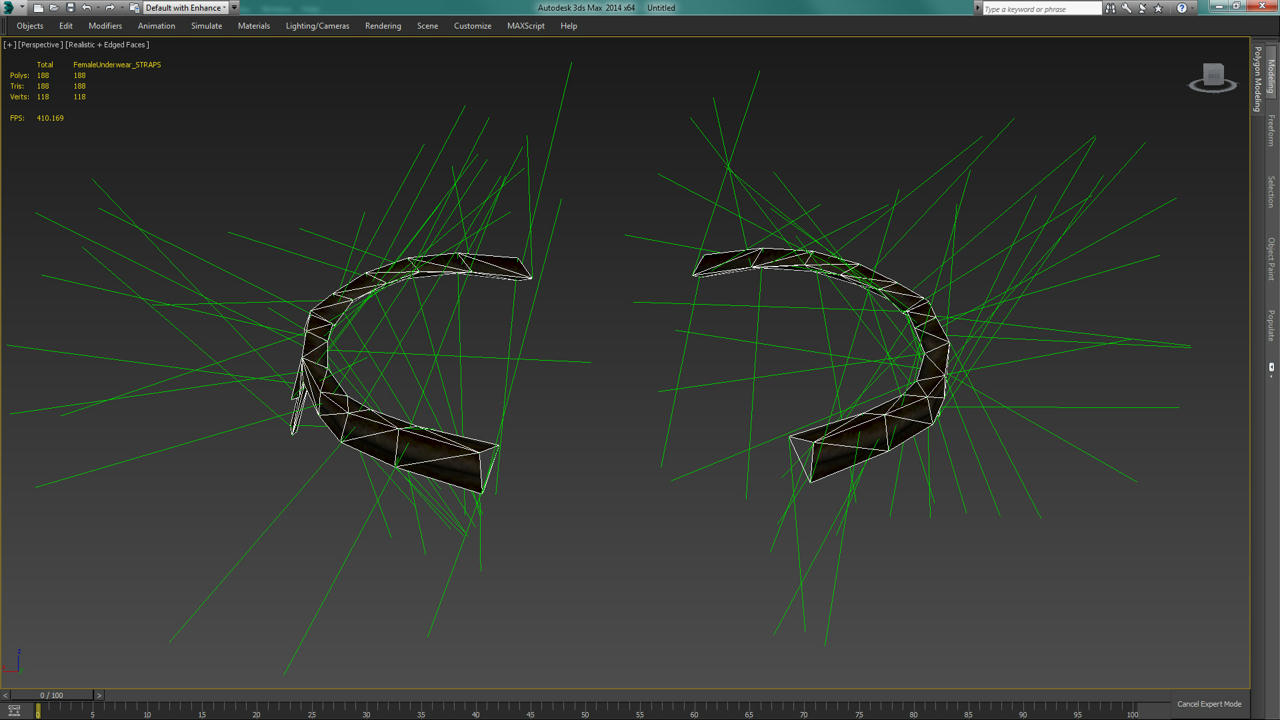Image resolution: width=1280 pixels, height=720 pixels.
Task: Open the application menu dropdown arrow
Action: (23, 8)
